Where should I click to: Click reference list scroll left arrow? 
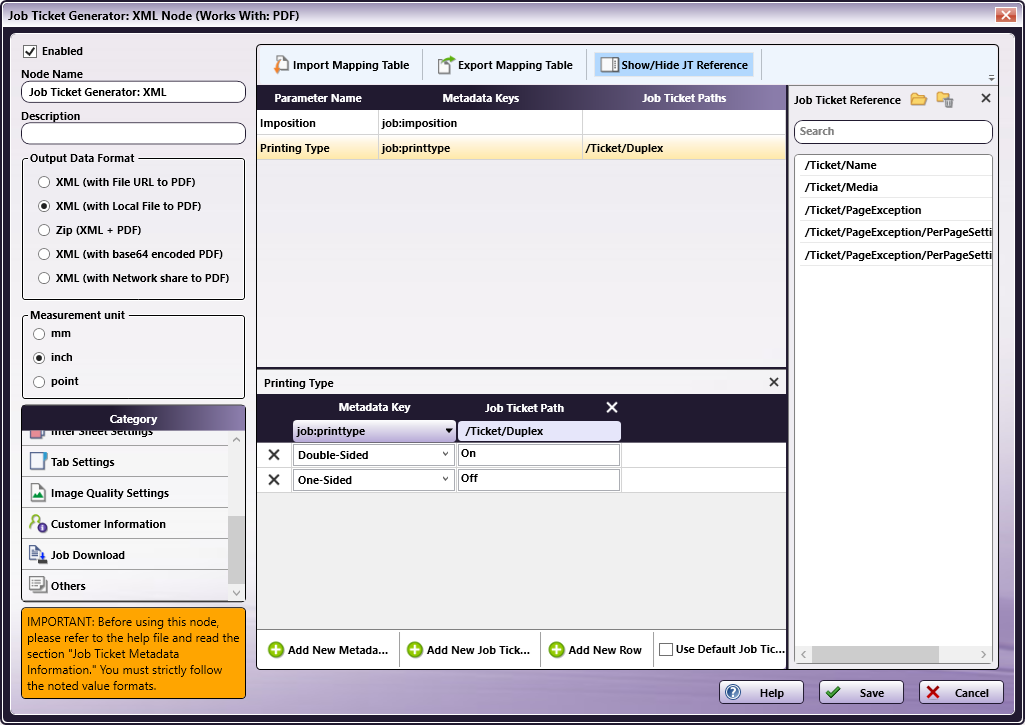point(803,654)
